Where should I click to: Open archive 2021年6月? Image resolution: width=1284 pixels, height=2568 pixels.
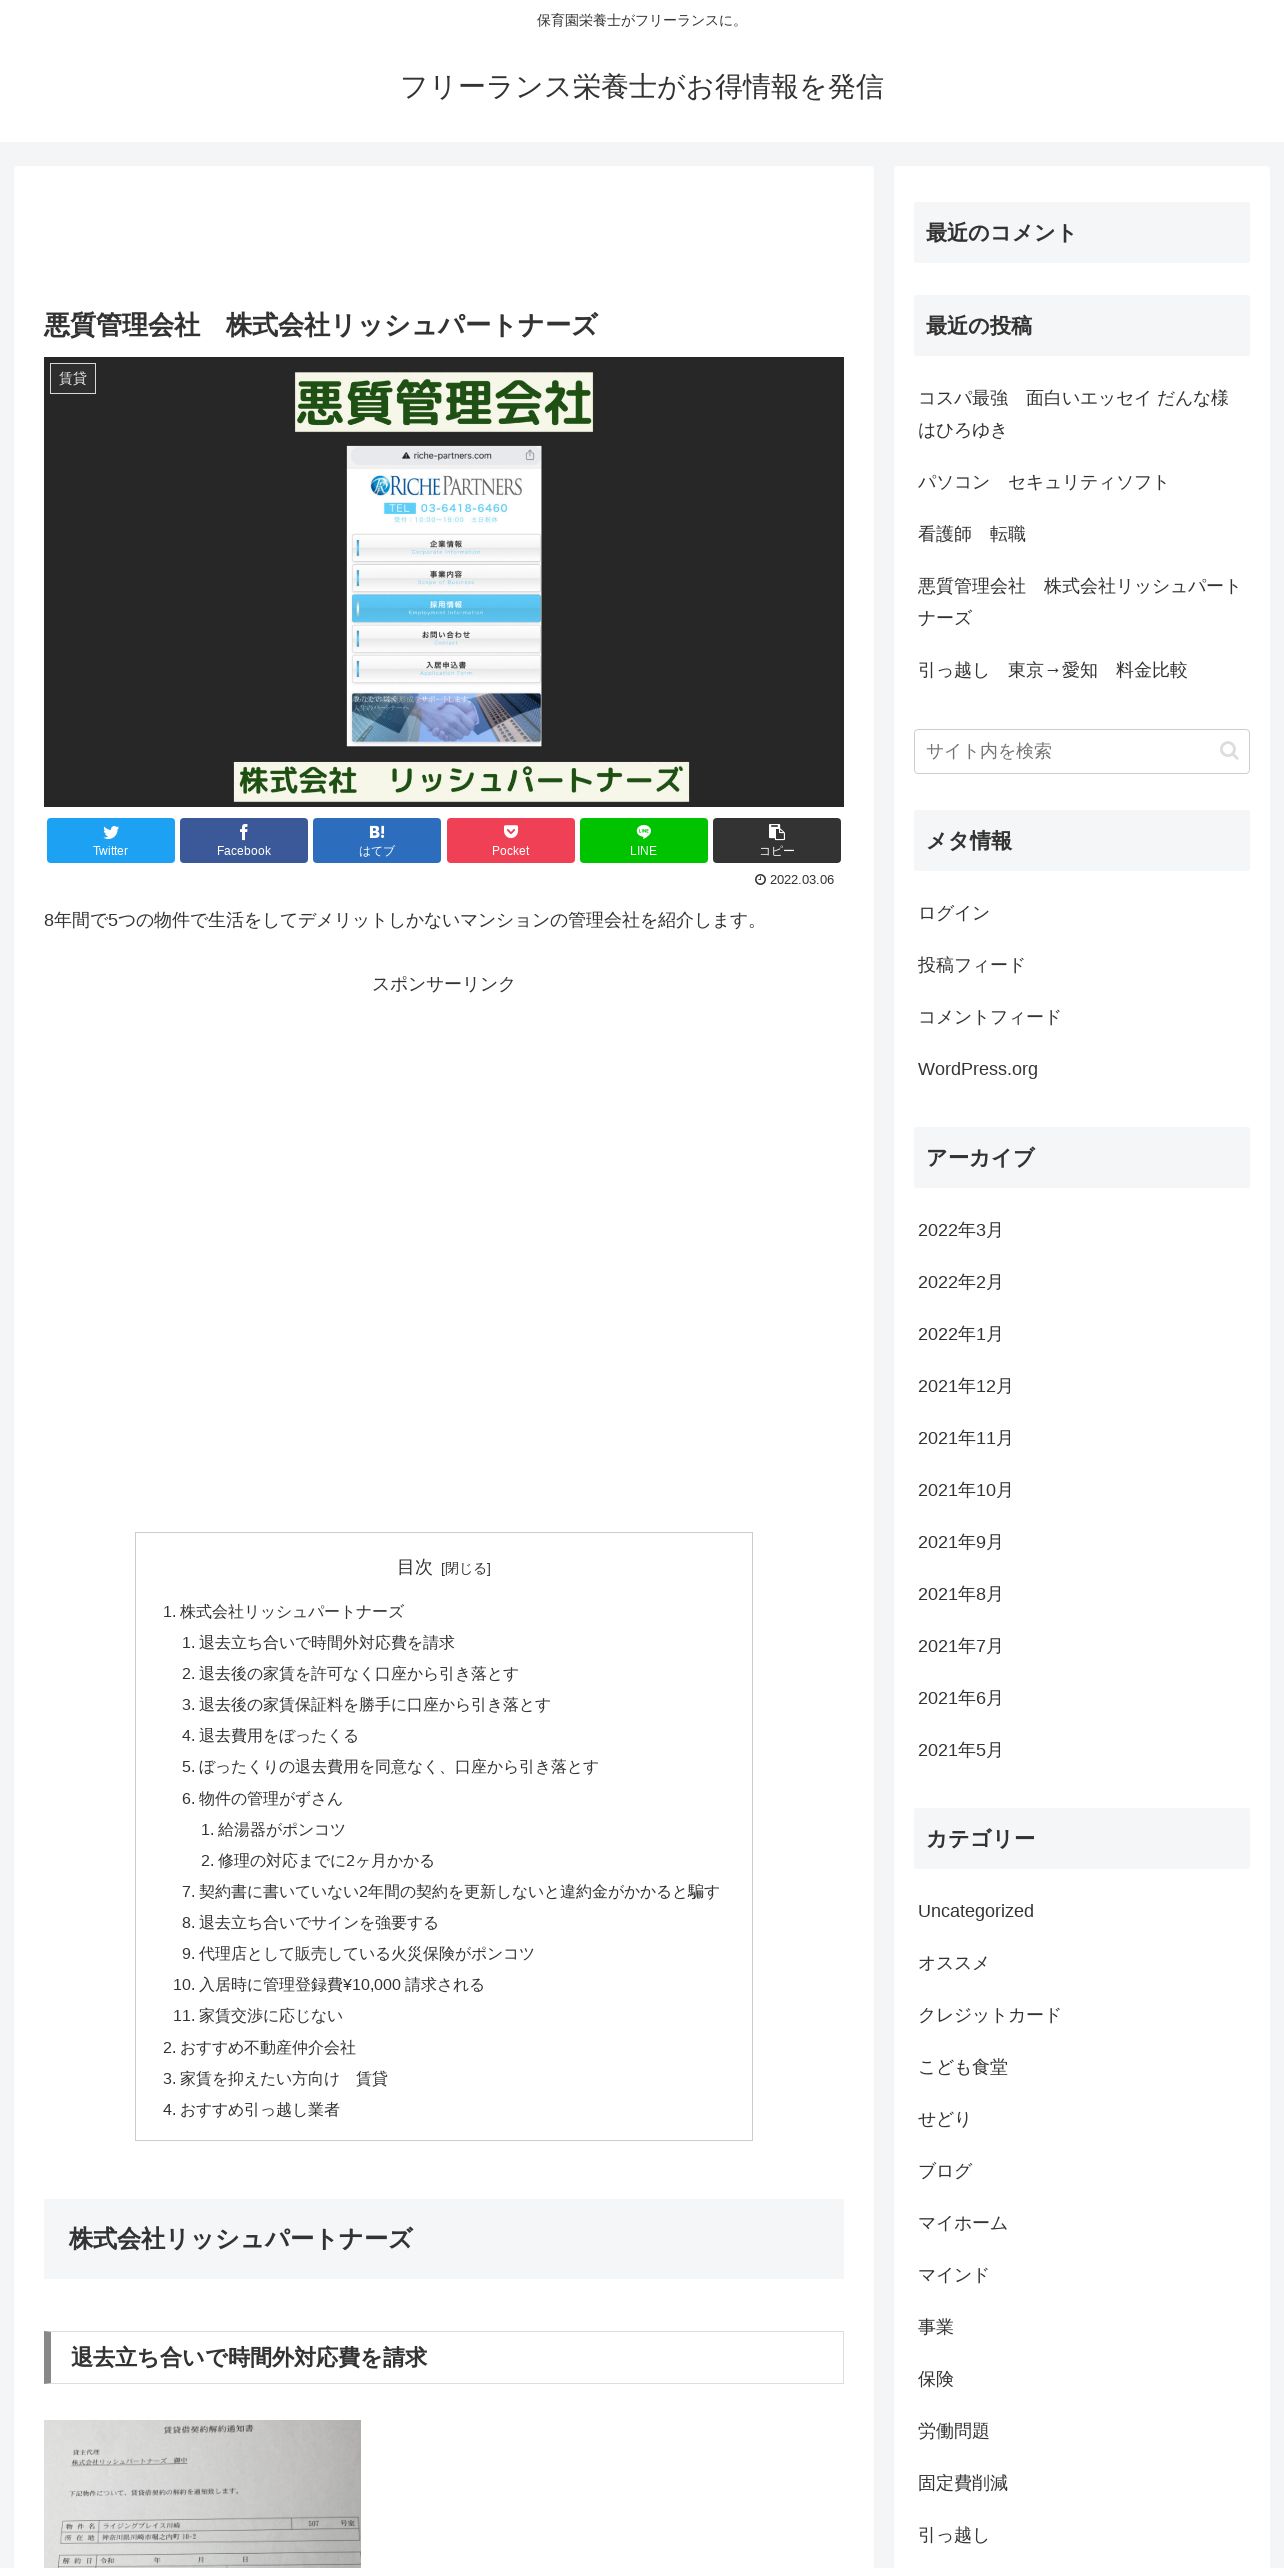960,1698
